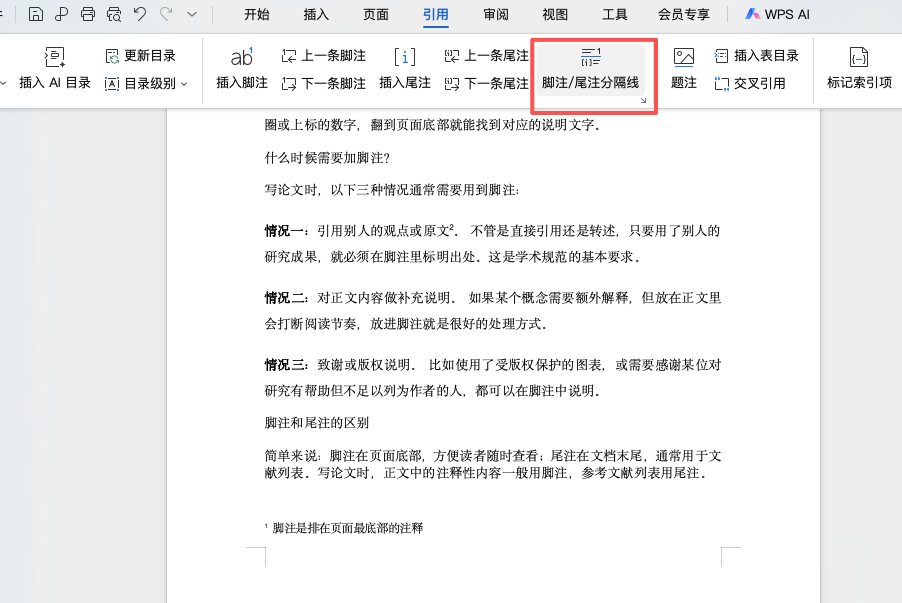
Task: Open Print Preview icon
Action: pyautogui.click(x=114, y=14)
